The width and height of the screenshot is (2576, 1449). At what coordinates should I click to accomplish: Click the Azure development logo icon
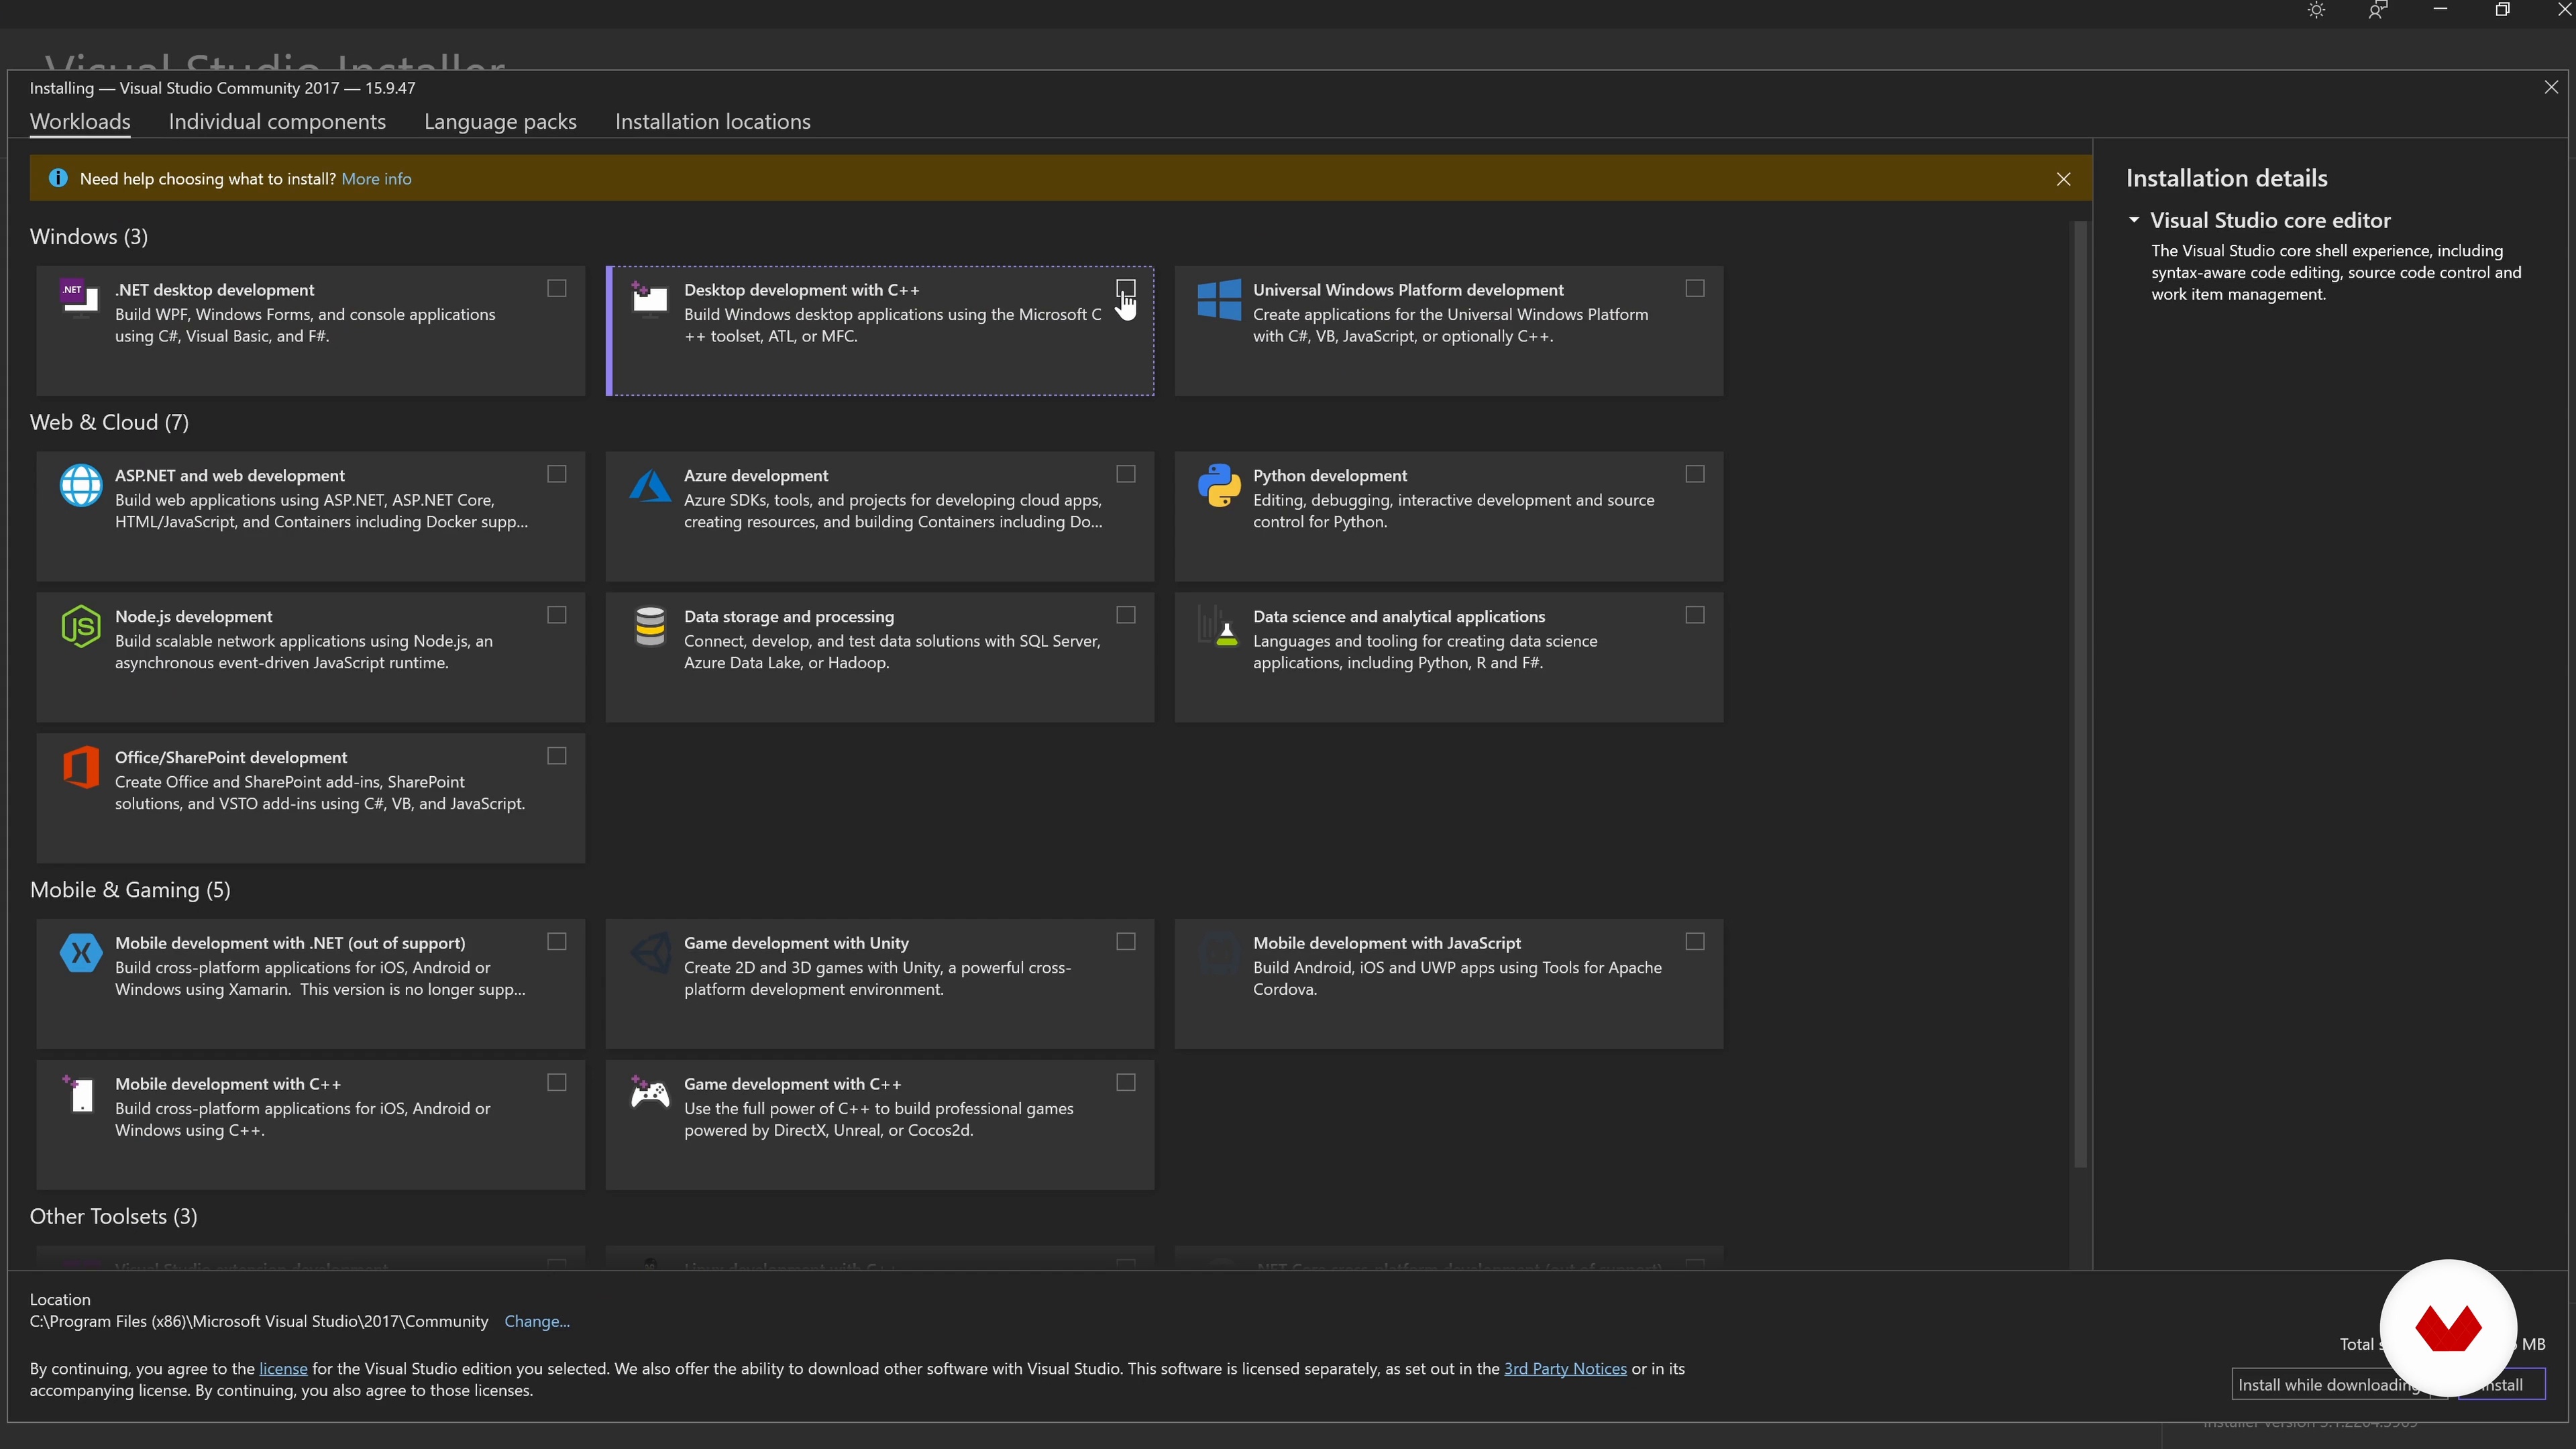coord(649,485)
